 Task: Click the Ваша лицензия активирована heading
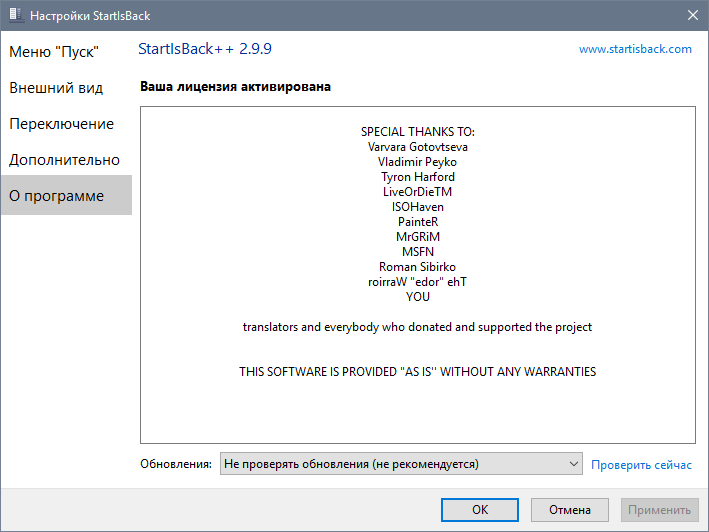(235, 86)
